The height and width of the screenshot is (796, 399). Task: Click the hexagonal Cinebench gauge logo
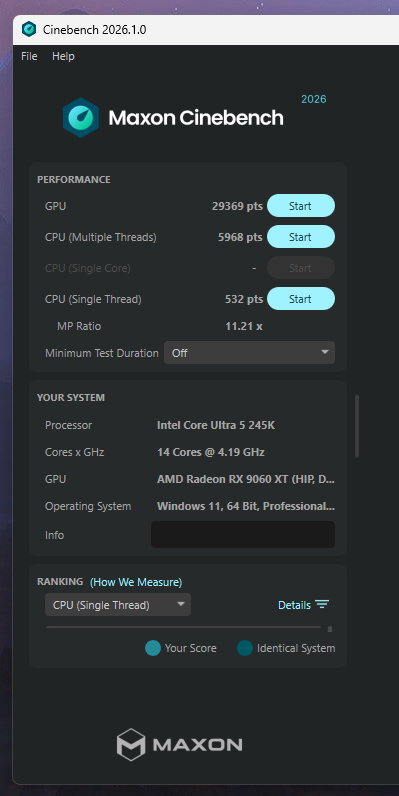[80, 118]
